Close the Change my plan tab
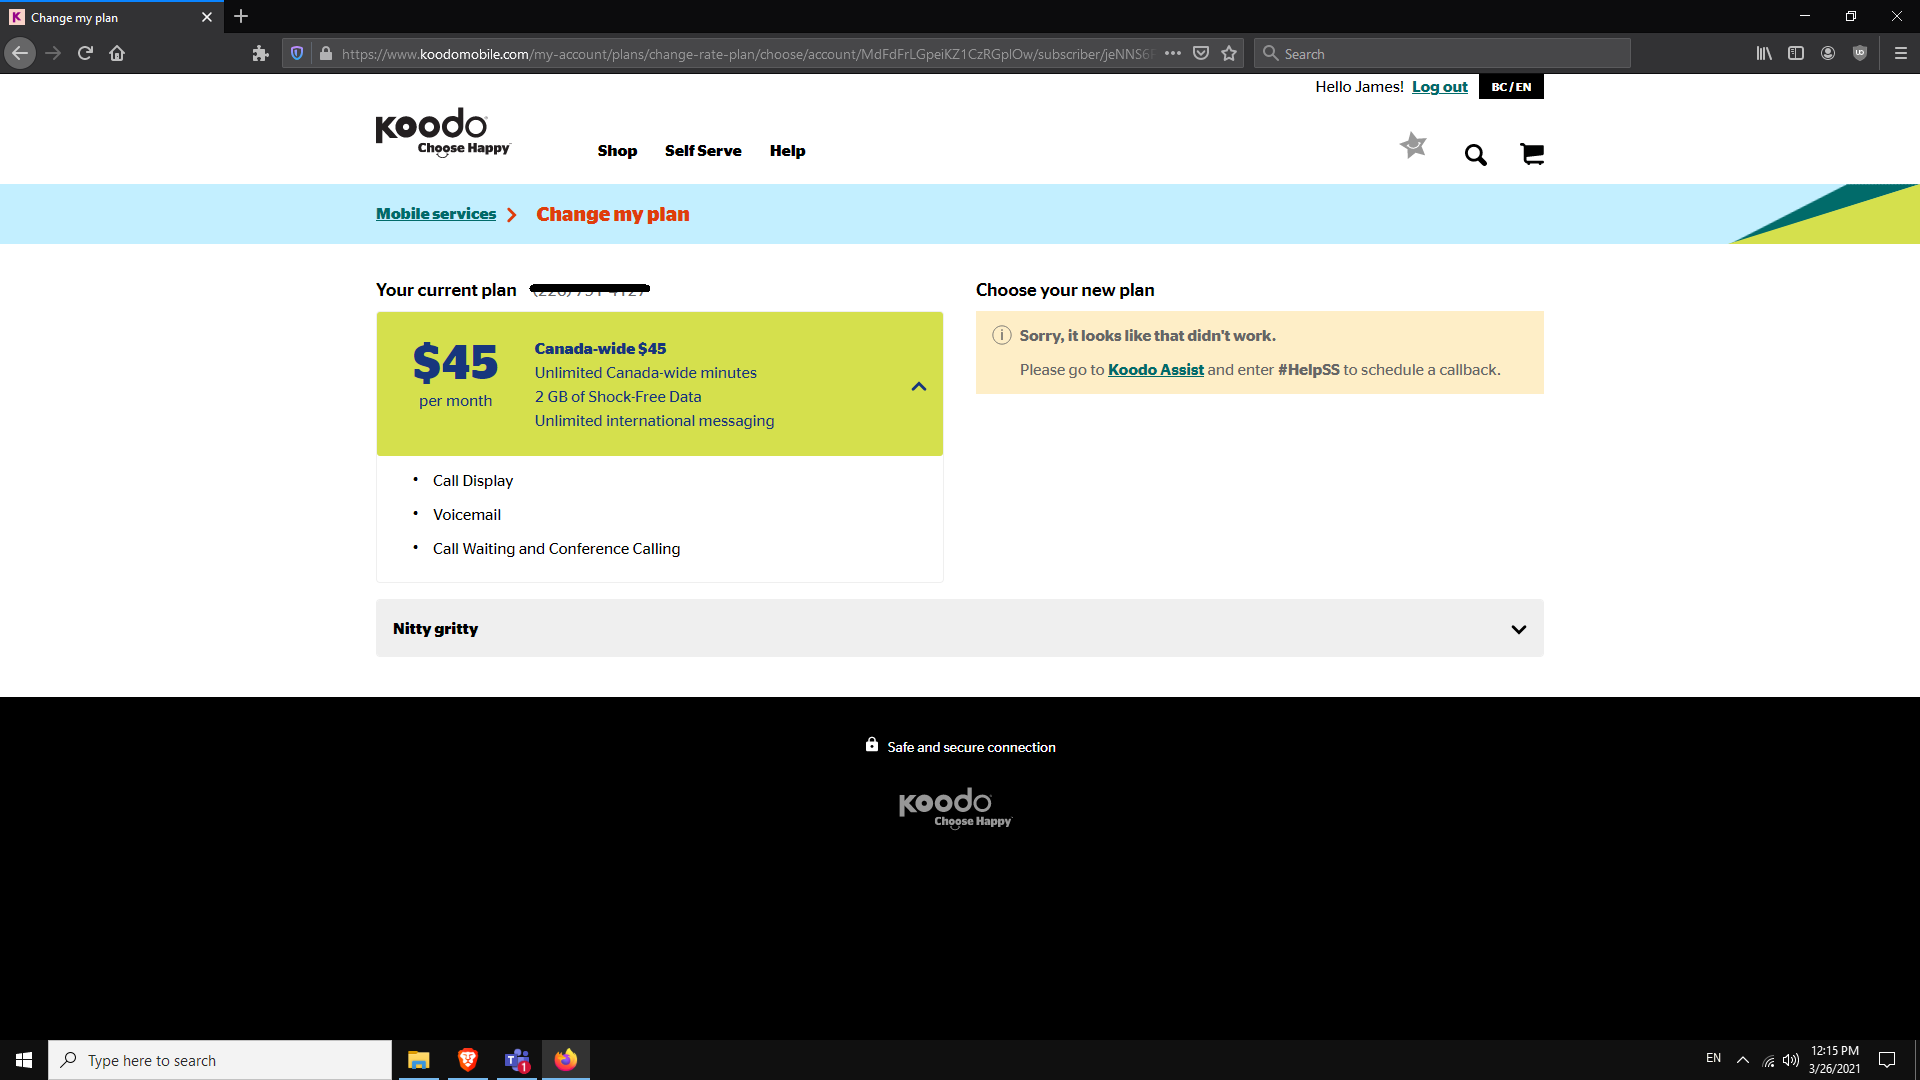The width and height of the screenshot is (1920, 1080). [207, 17]
